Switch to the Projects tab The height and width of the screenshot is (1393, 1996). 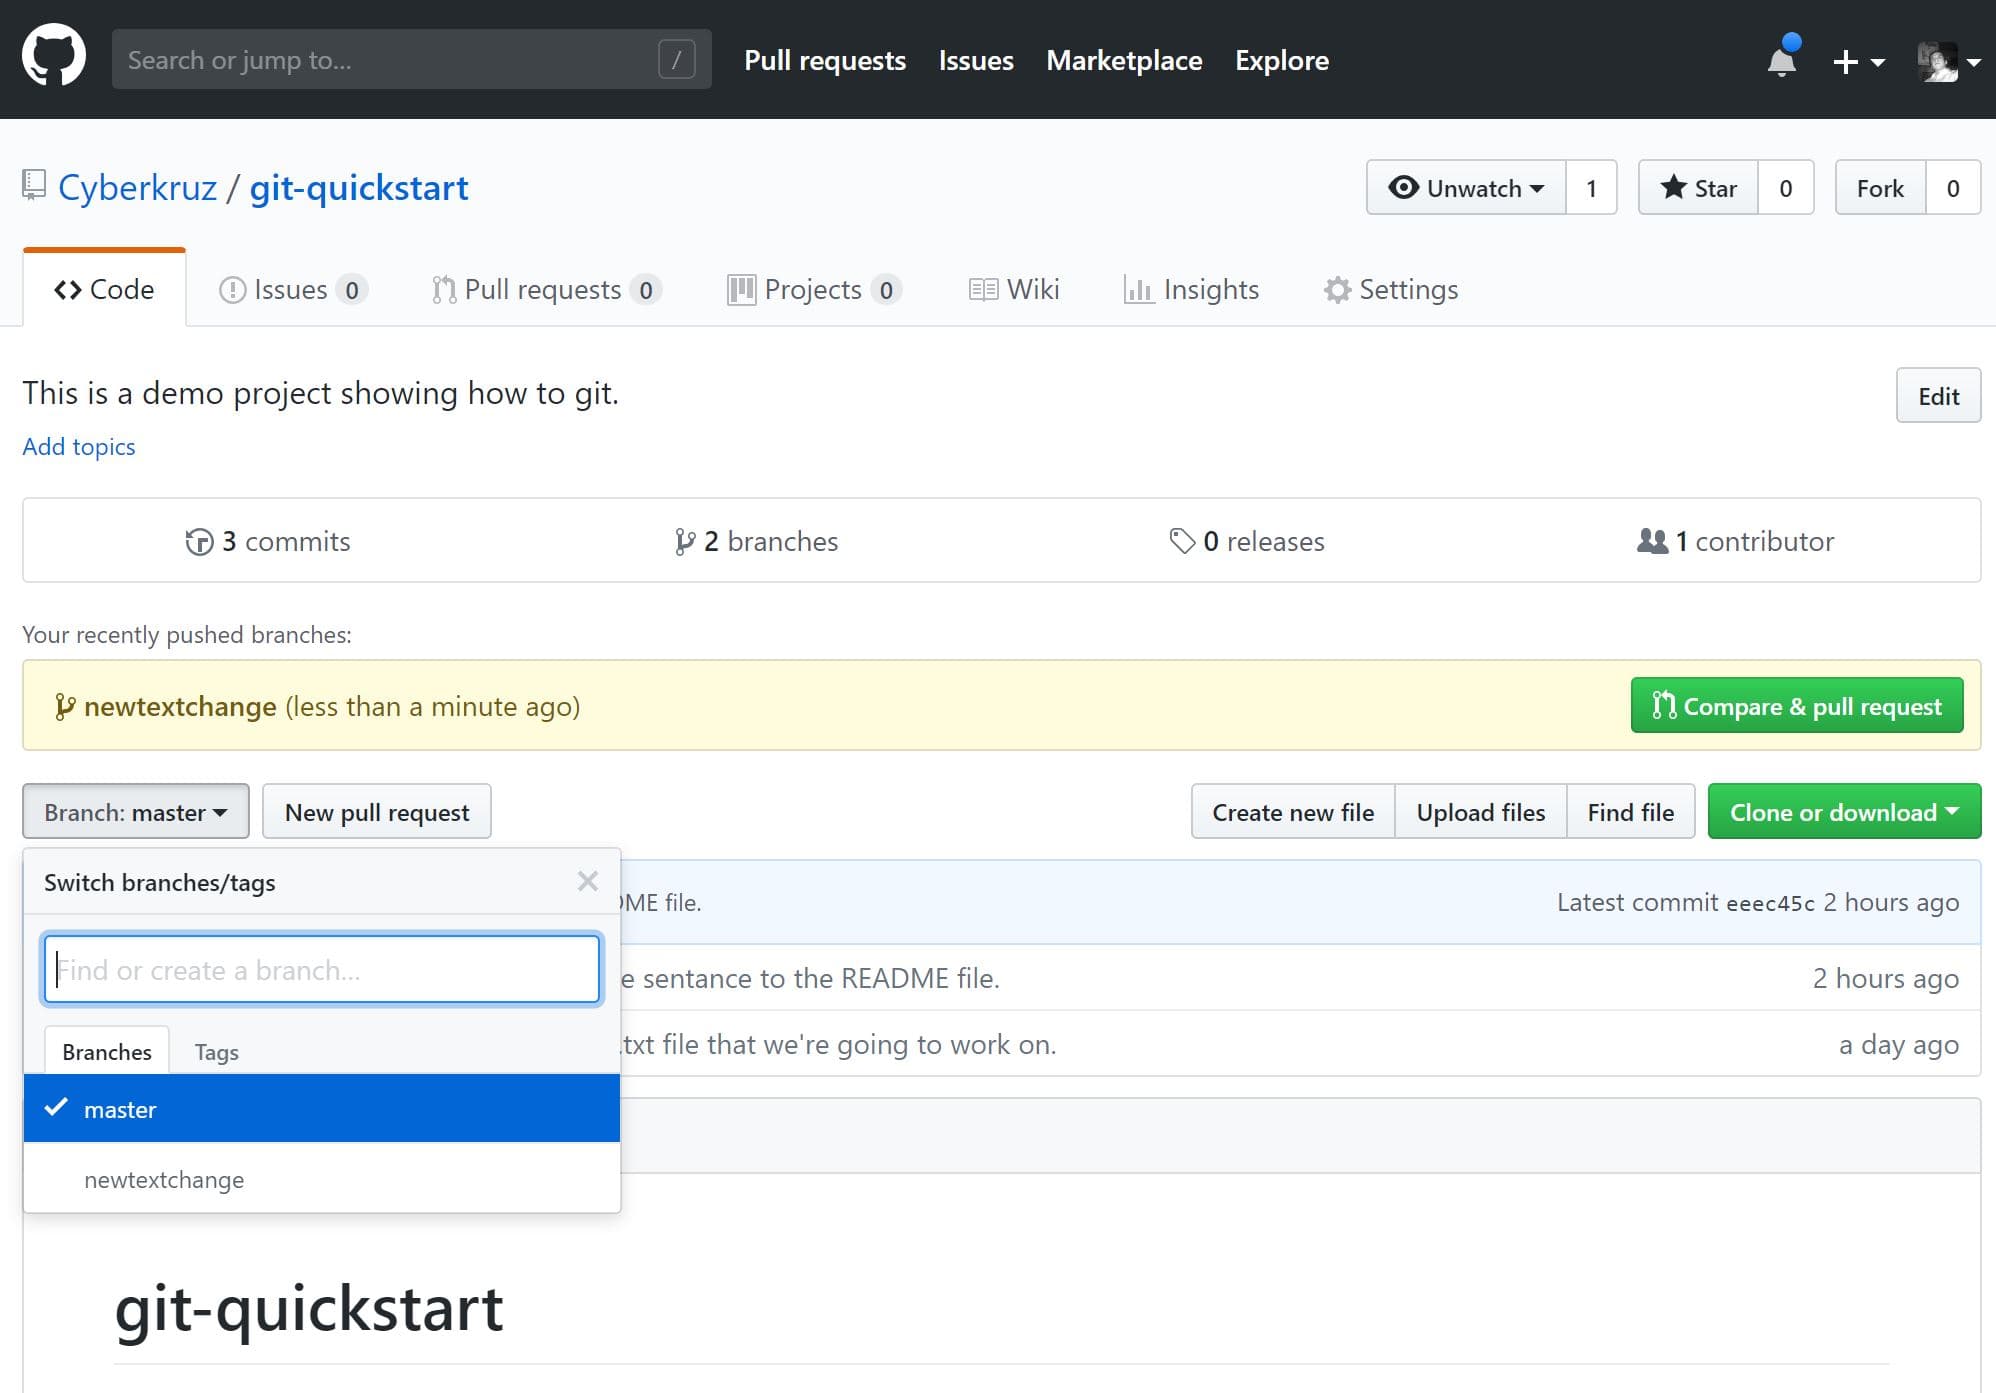[814, 289]
